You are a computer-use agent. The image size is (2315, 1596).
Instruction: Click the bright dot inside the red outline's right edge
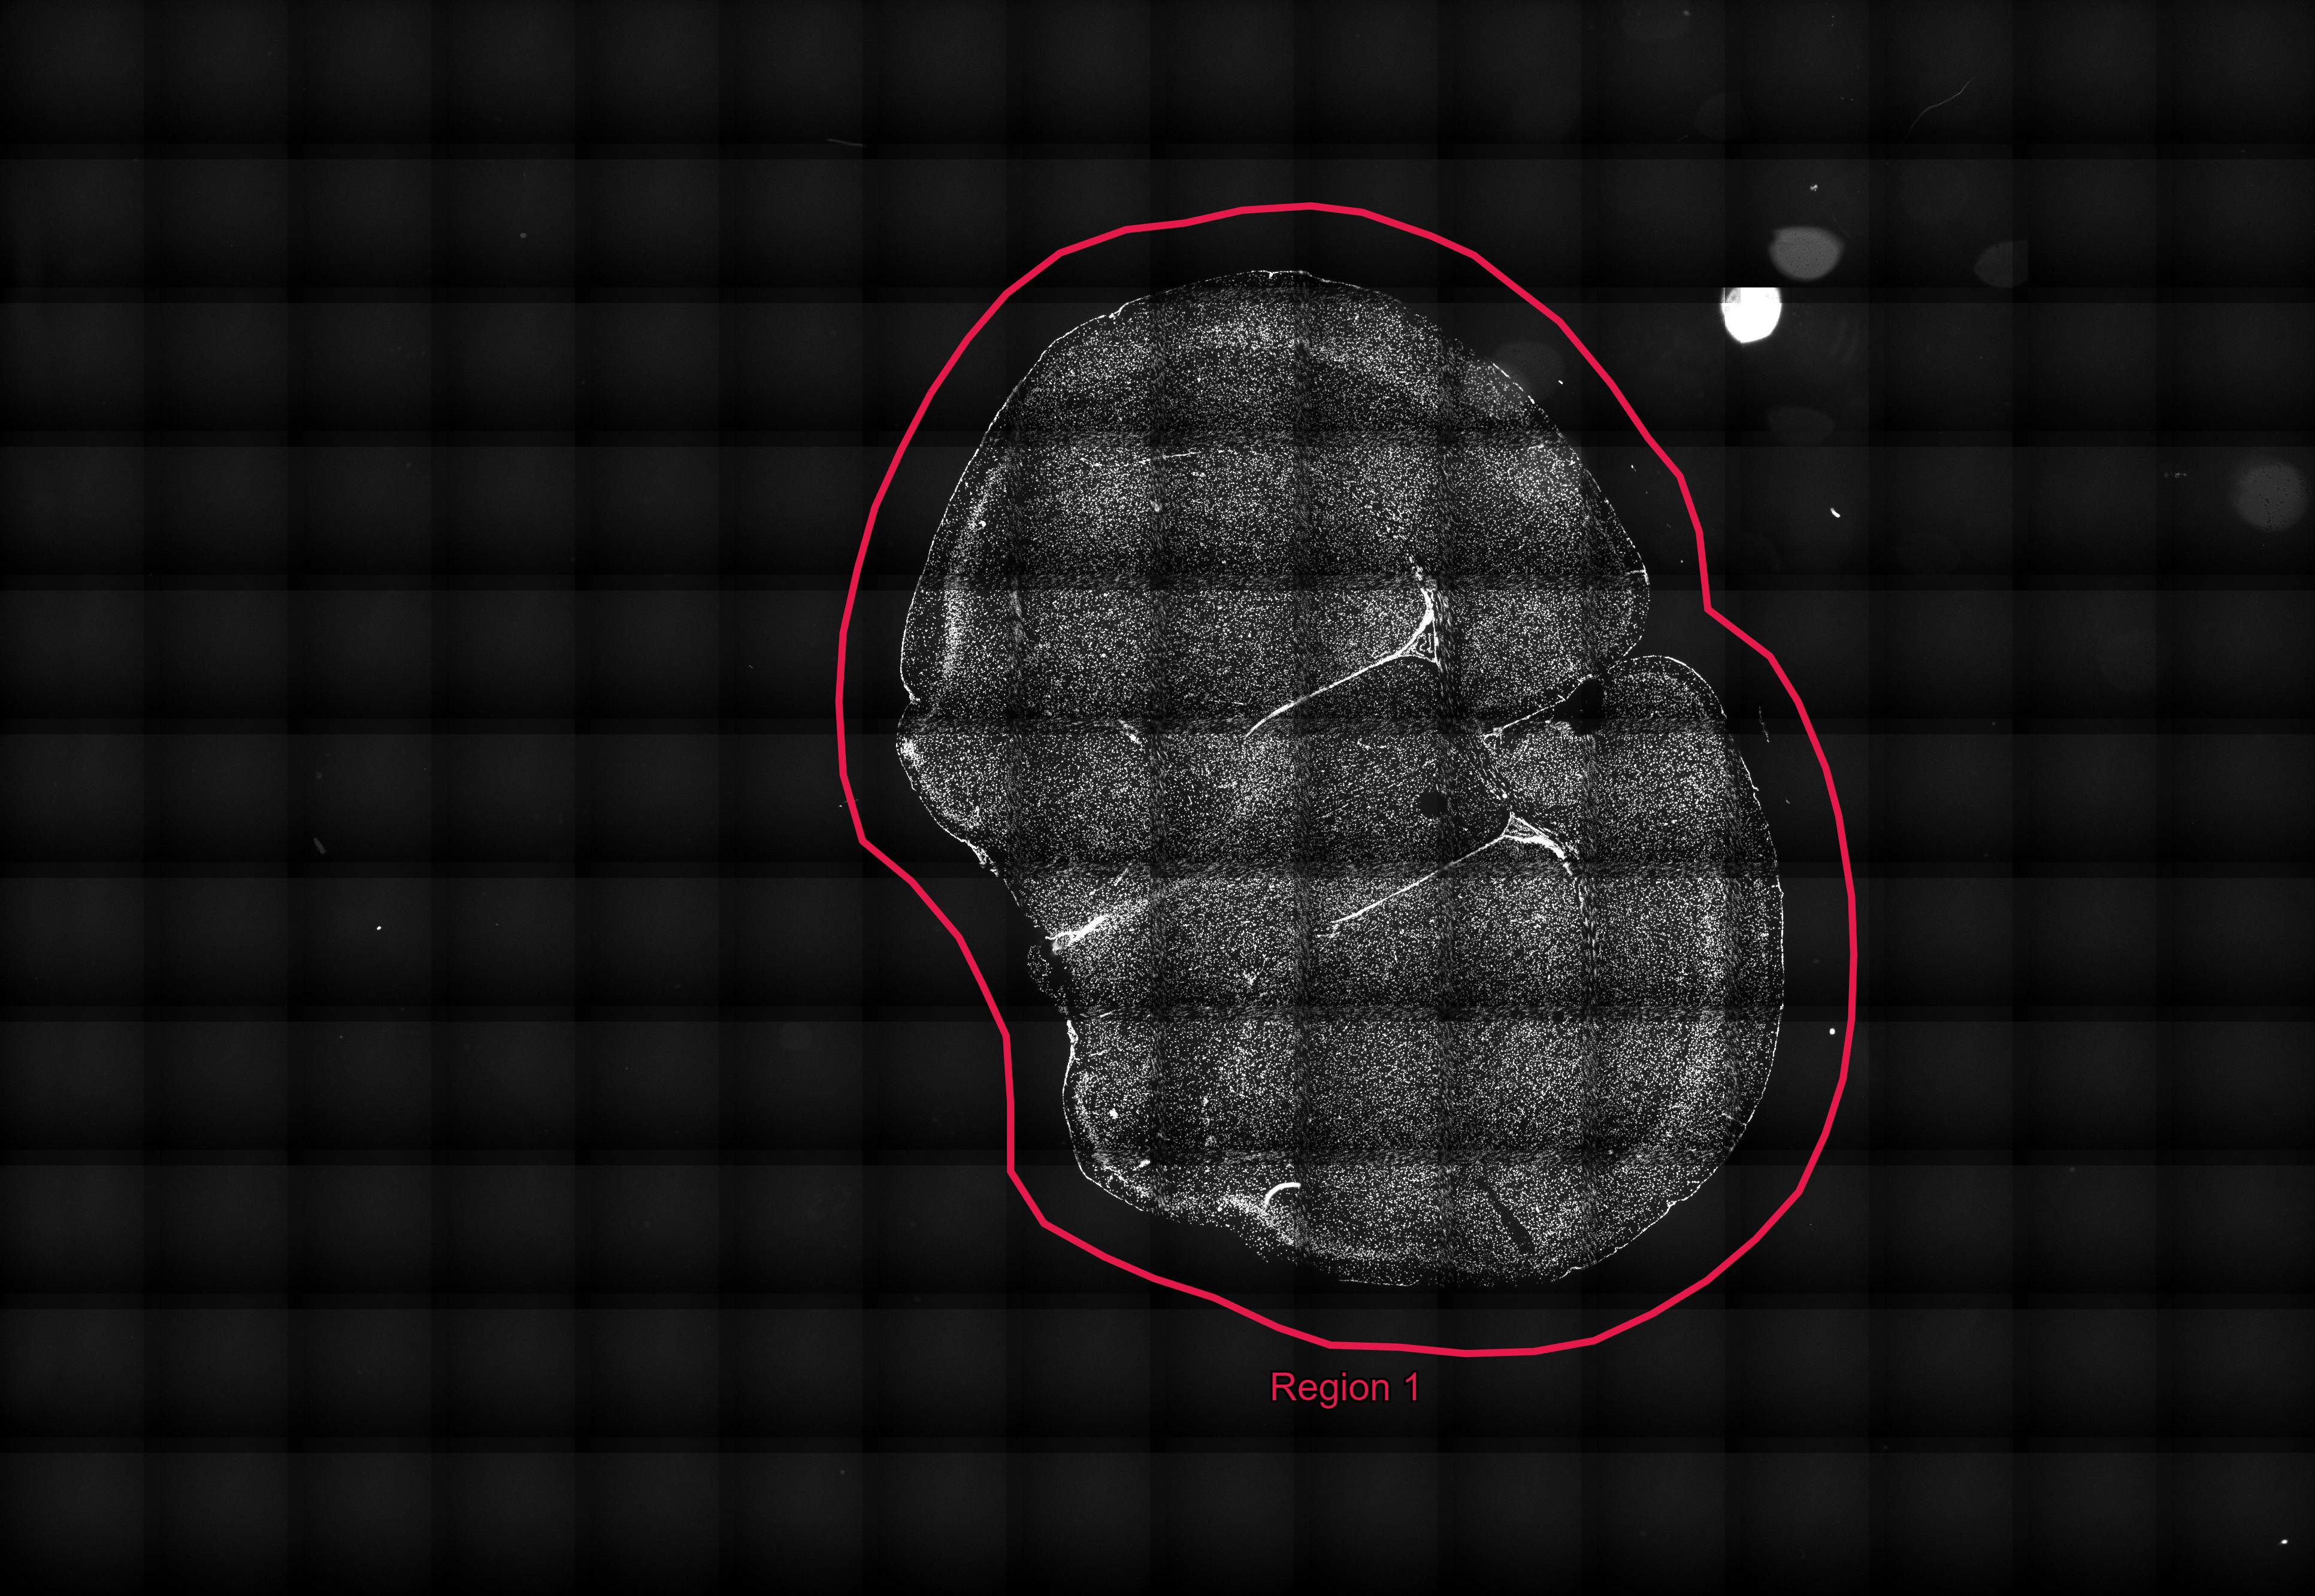[1832, 1031]
